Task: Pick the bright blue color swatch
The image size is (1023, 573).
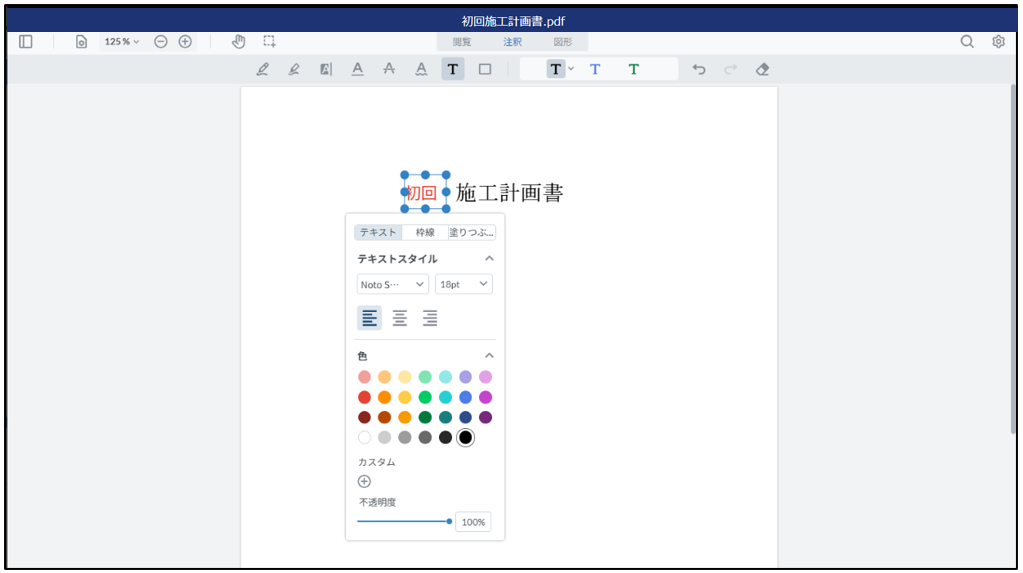Action: coord(465,397)
